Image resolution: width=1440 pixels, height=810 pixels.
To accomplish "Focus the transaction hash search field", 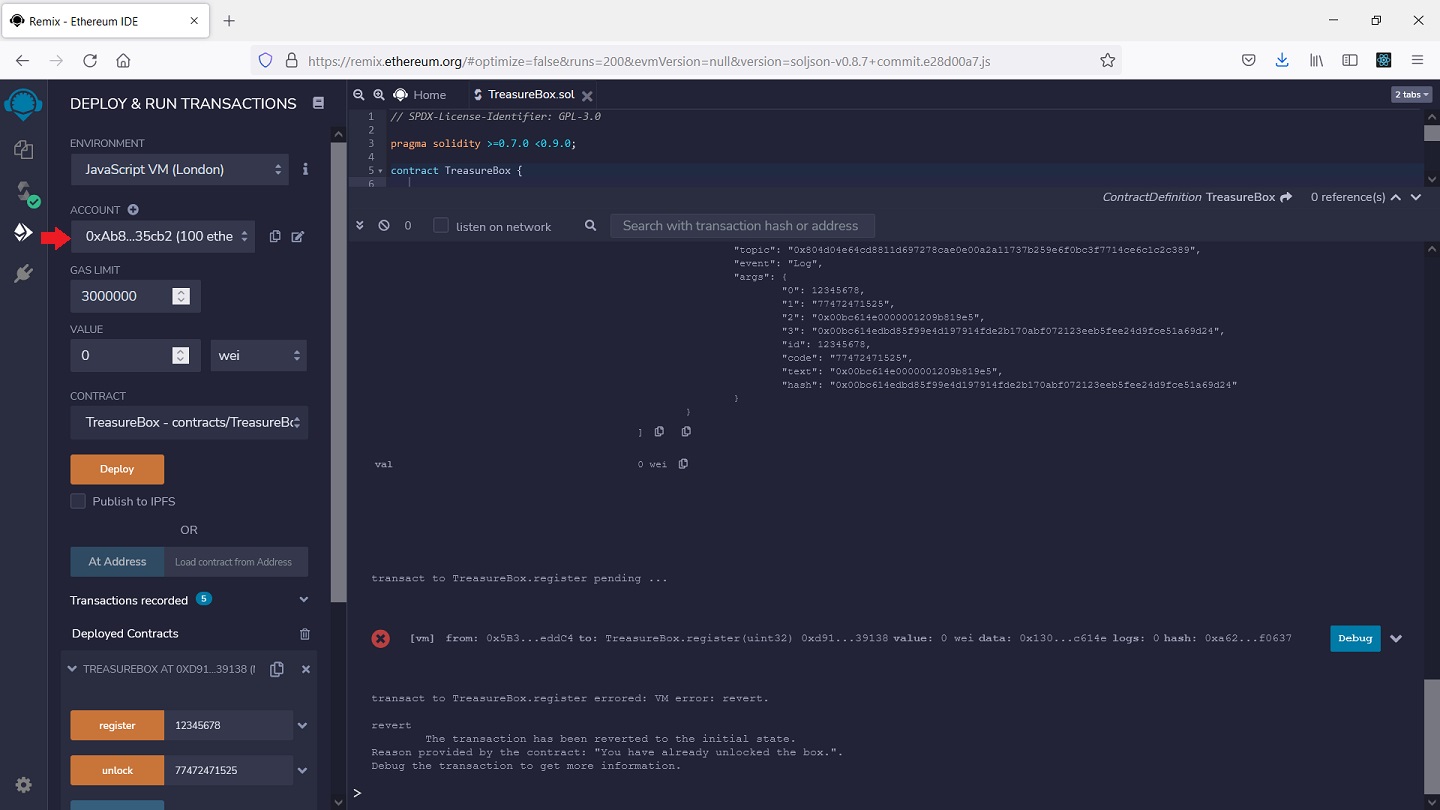I will click(741, 226).
